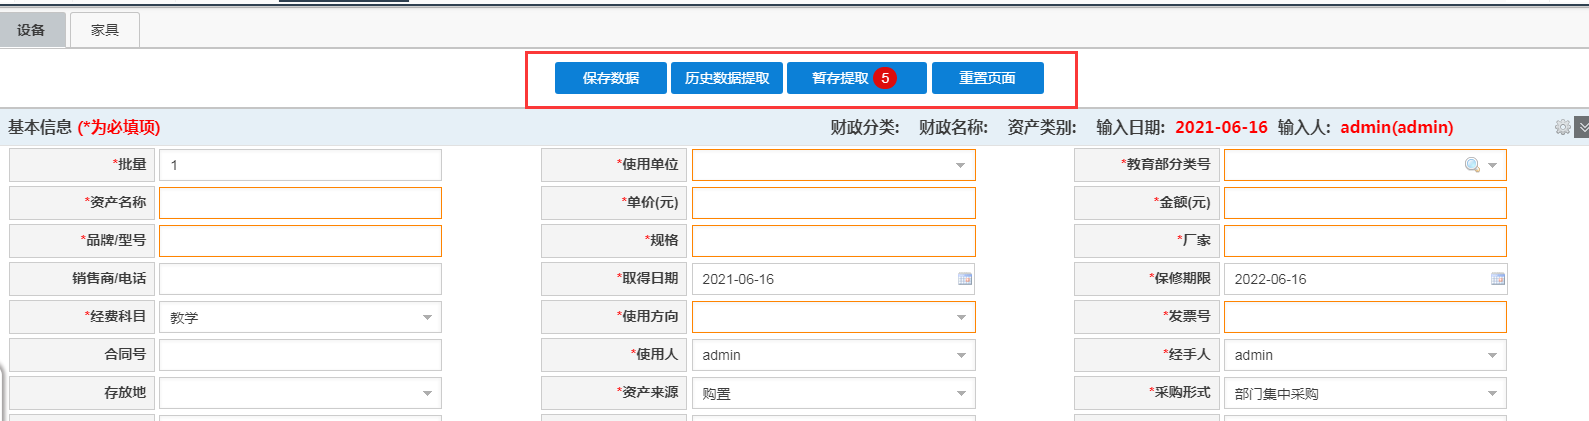This screenshot has width=1589, height=421.
Task: Click into the 发票号 text box
Action: pos(1365,317)
